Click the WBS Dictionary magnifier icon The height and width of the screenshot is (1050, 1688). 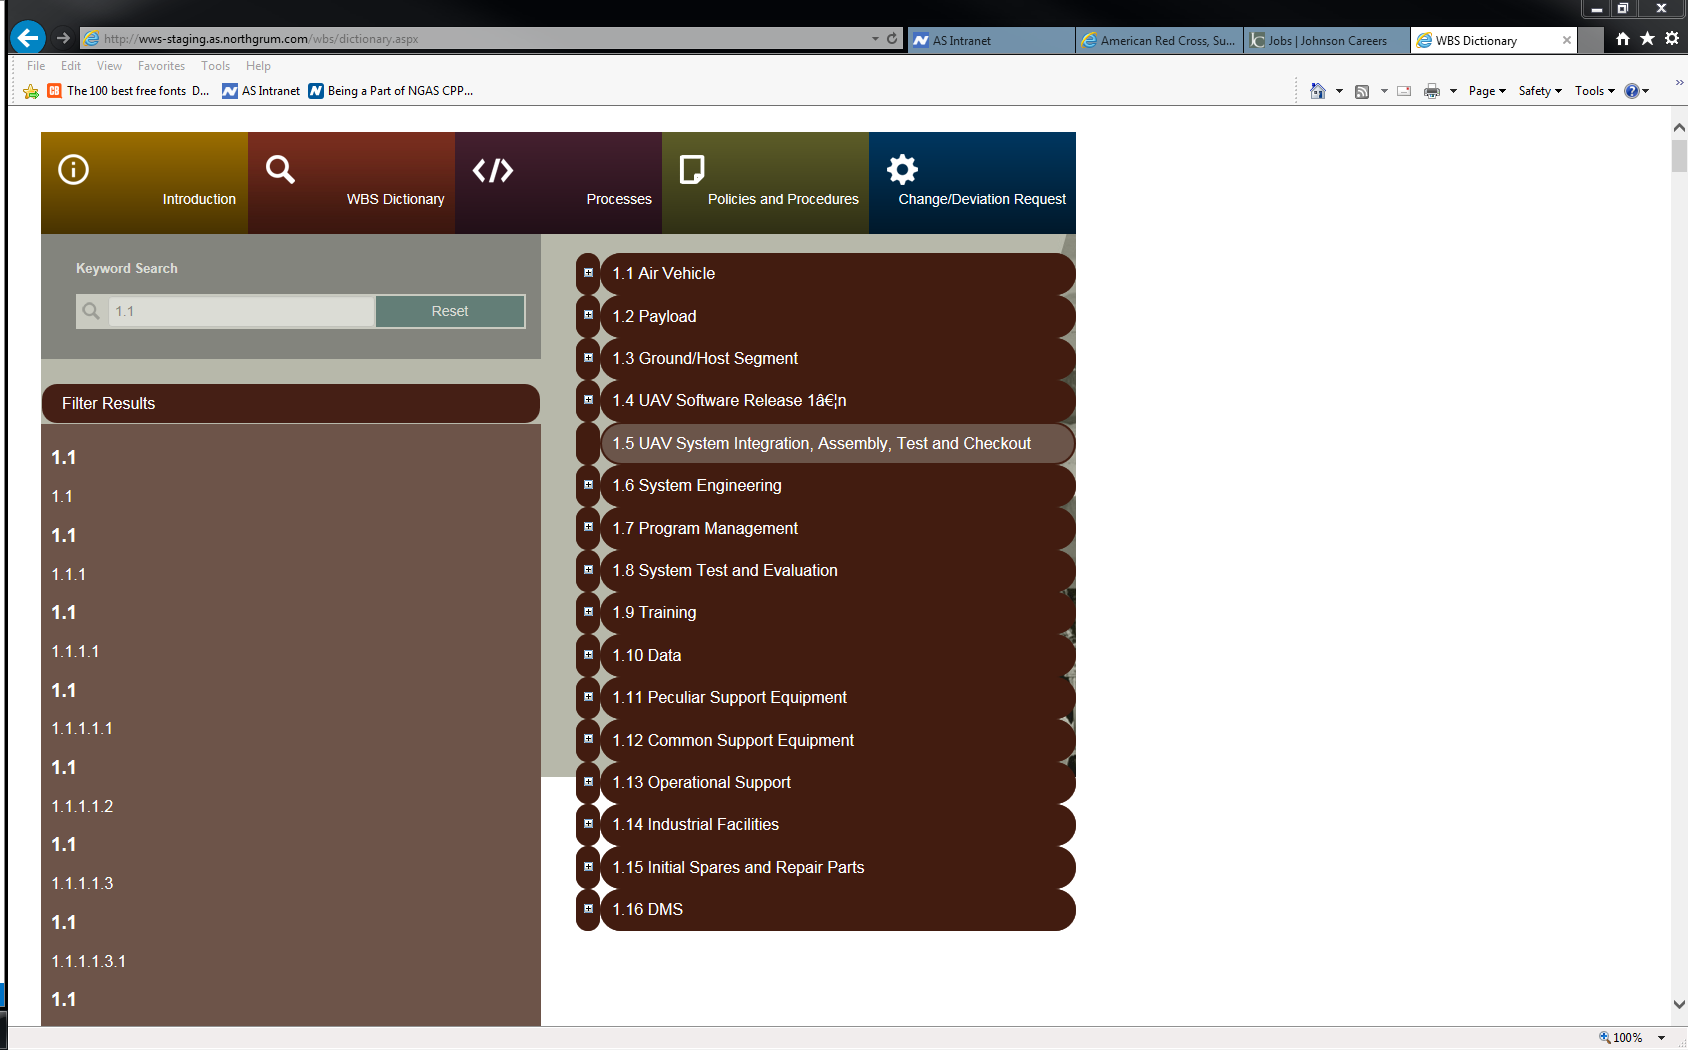(x=280, y=170)
